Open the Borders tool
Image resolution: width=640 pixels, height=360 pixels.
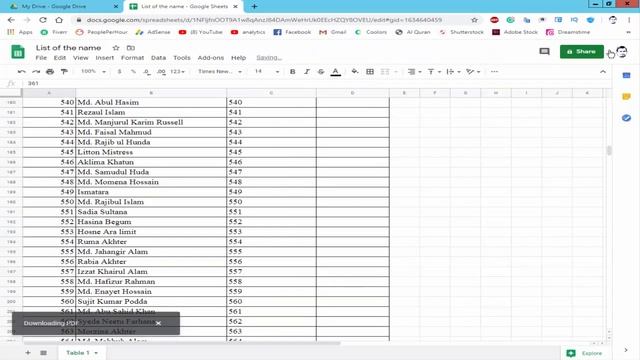tap(370, 72)
